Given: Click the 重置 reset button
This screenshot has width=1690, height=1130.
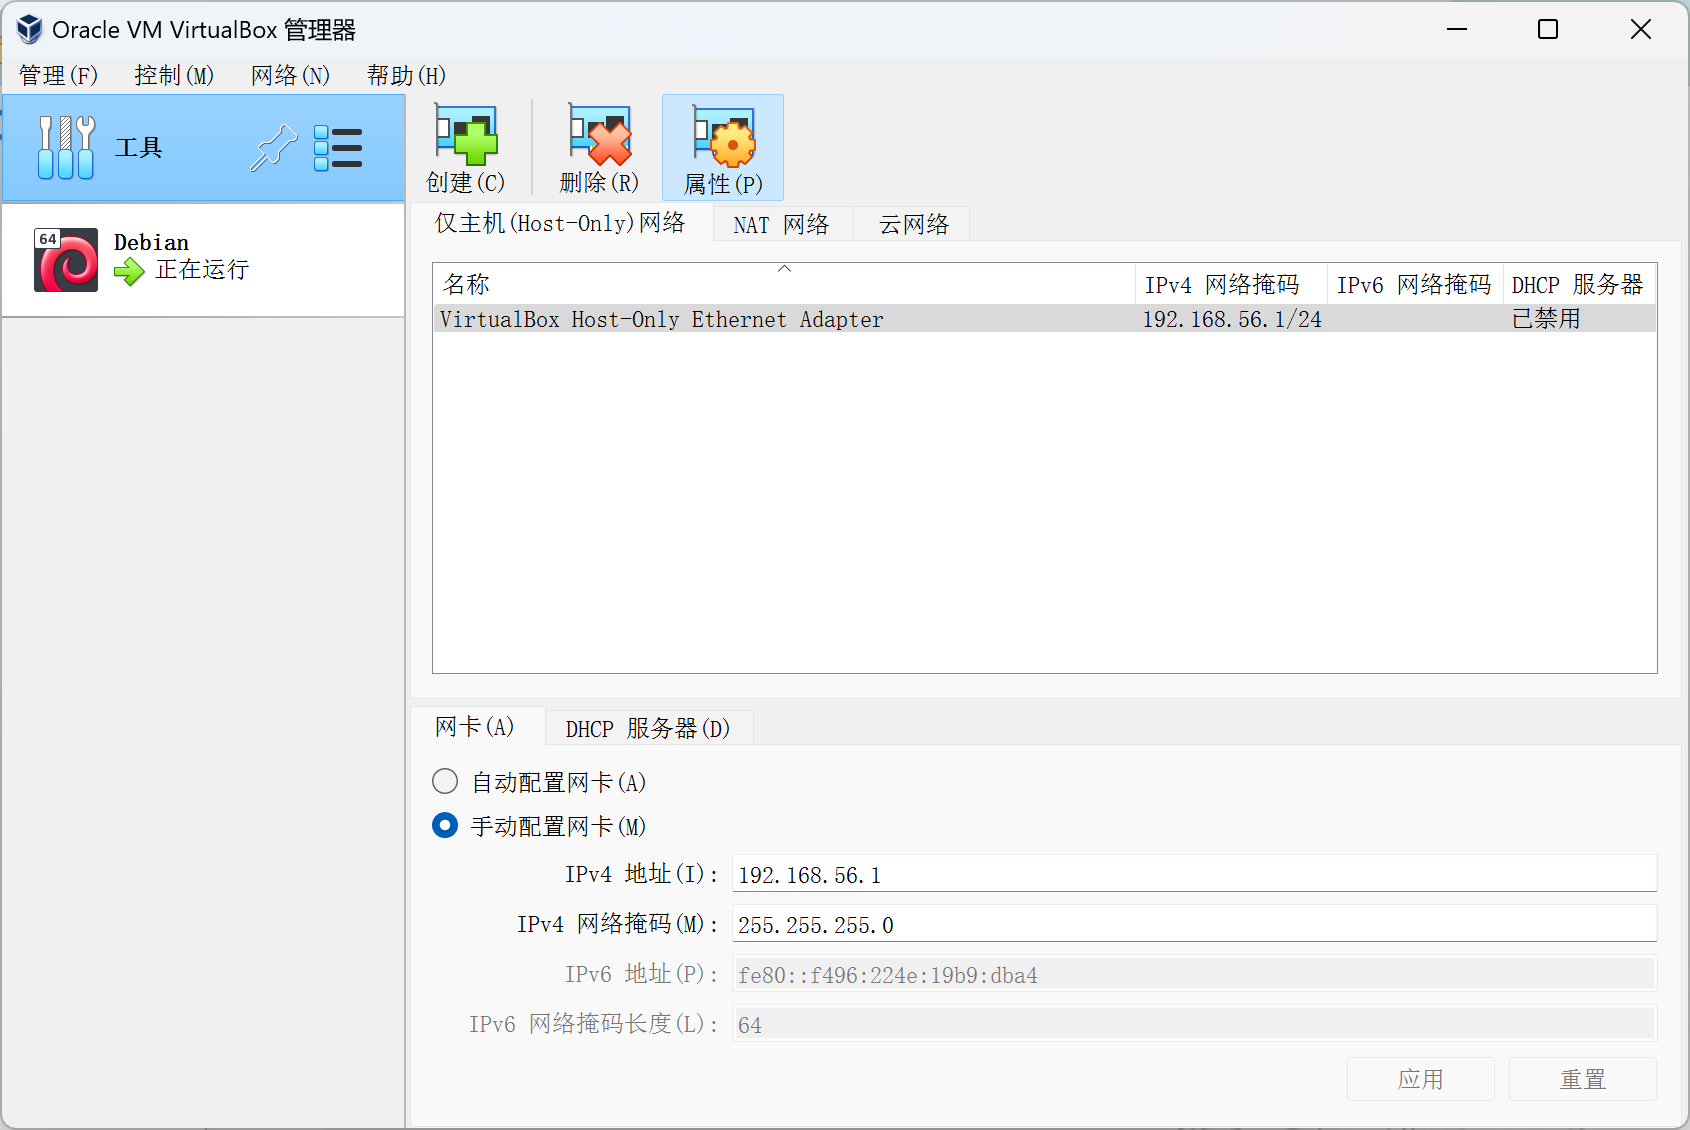Looking at the screenshot, I should point(1583,1079).
